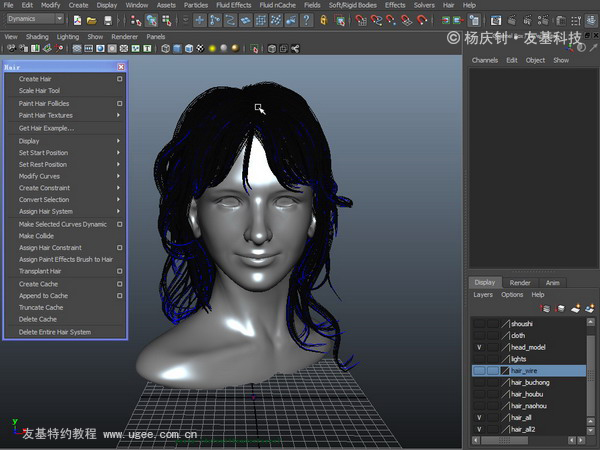Click the Save Scene disk icon

[x=108, y=20]
